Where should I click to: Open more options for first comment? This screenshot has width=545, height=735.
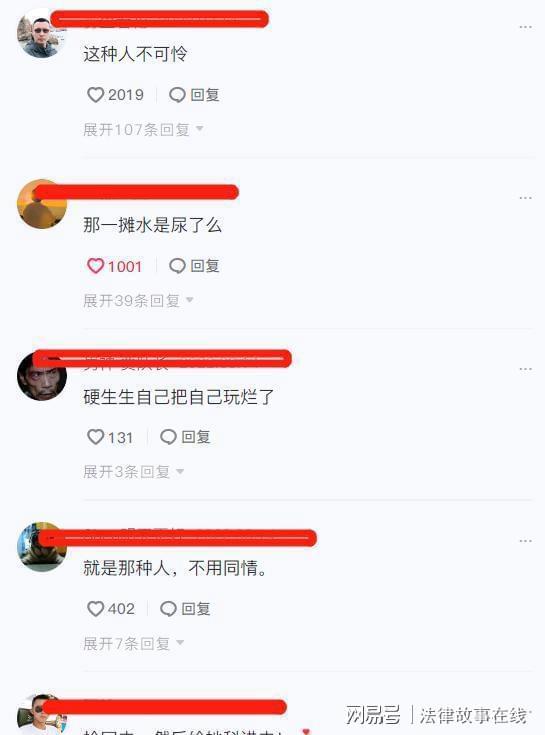click(525, 27)
